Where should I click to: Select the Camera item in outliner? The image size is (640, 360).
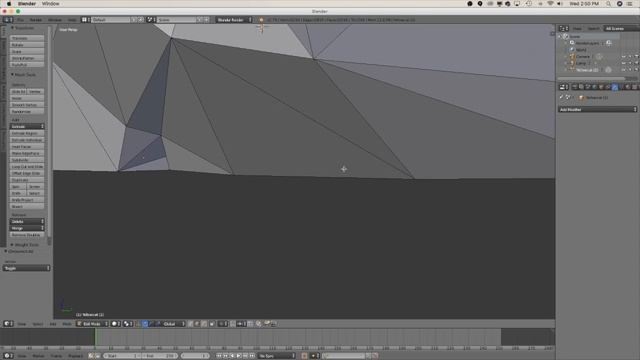(583, 57)
